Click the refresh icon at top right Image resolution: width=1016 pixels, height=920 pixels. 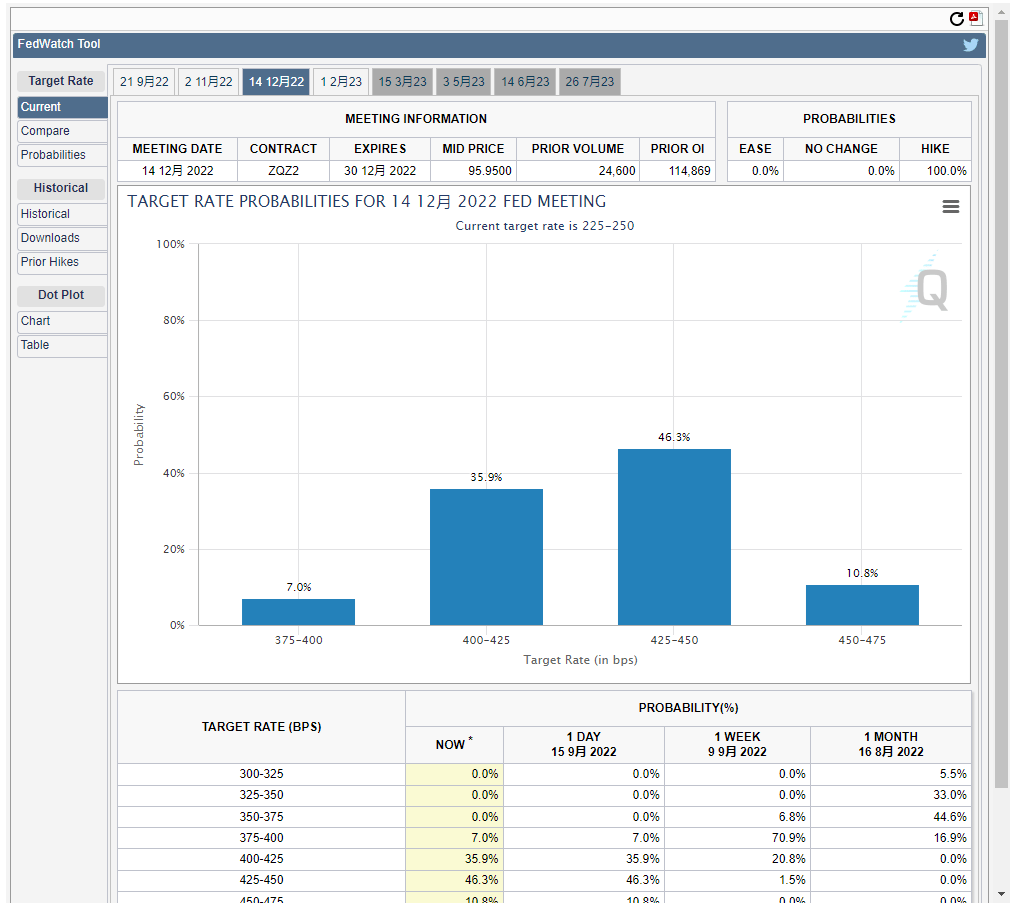[957, 19]
